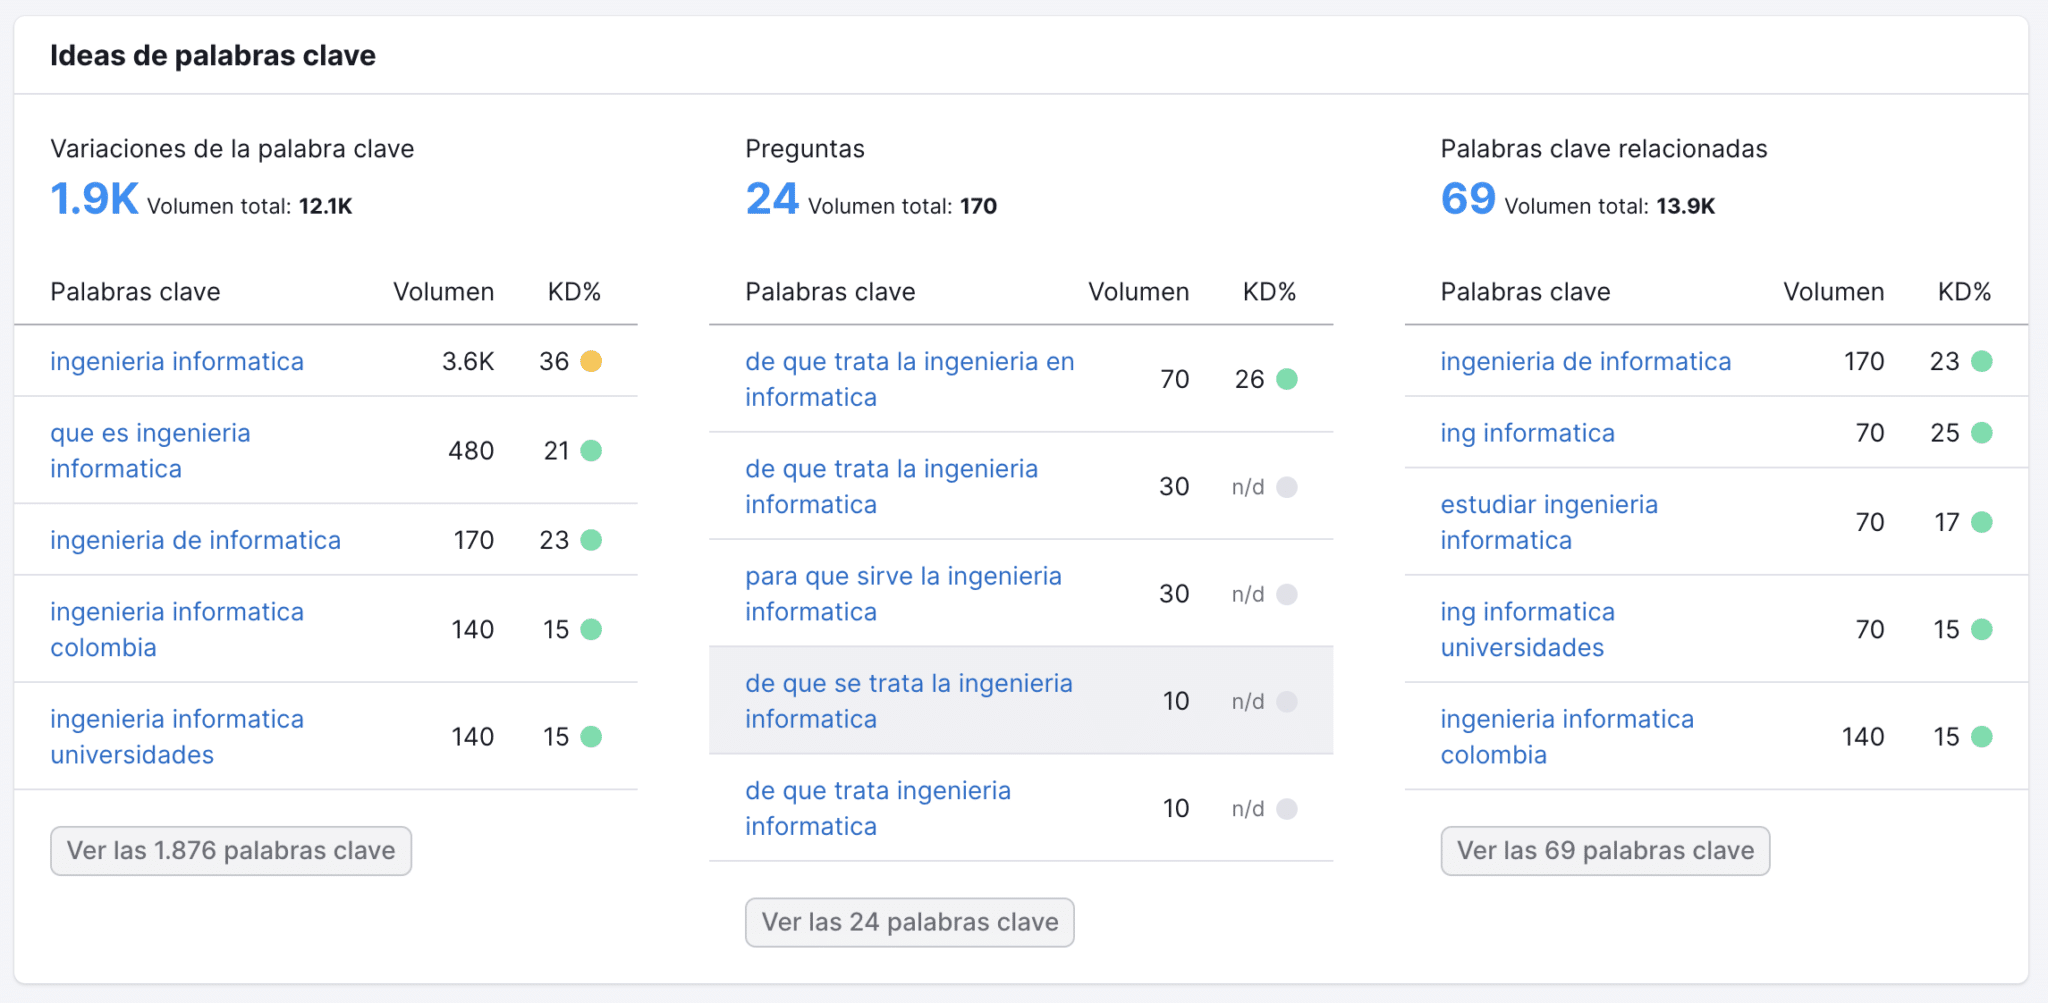
Task: Sort by the Volumen column in Variaciones
Action: [x=443, y=291]
